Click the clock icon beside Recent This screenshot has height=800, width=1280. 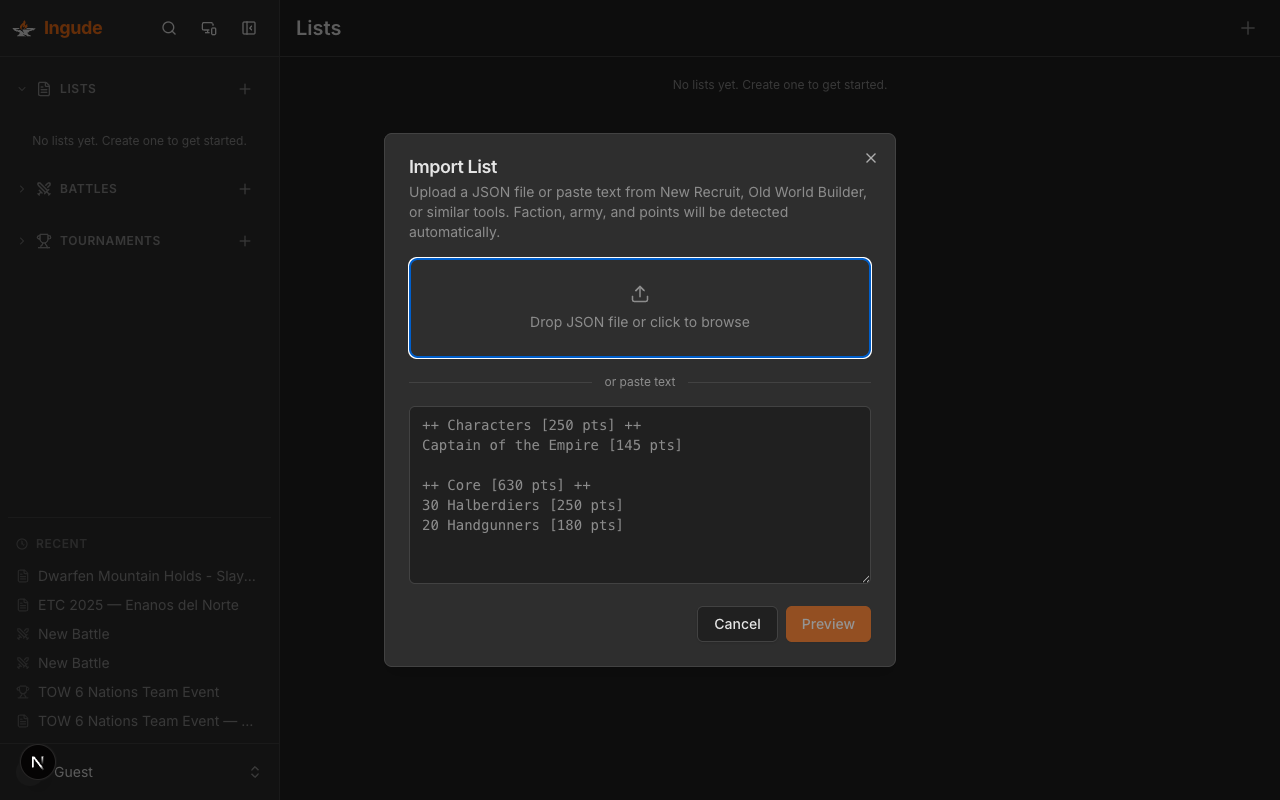[22, 543]
